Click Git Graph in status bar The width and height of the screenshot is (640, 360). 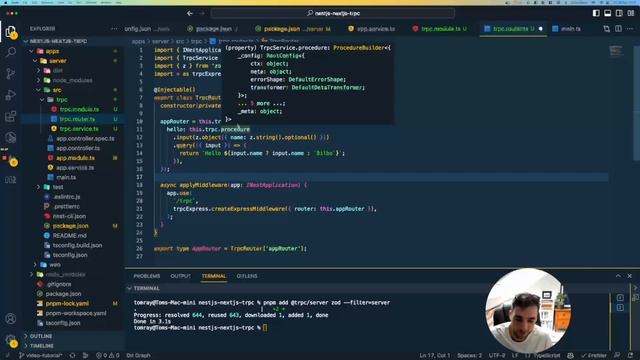138,356
